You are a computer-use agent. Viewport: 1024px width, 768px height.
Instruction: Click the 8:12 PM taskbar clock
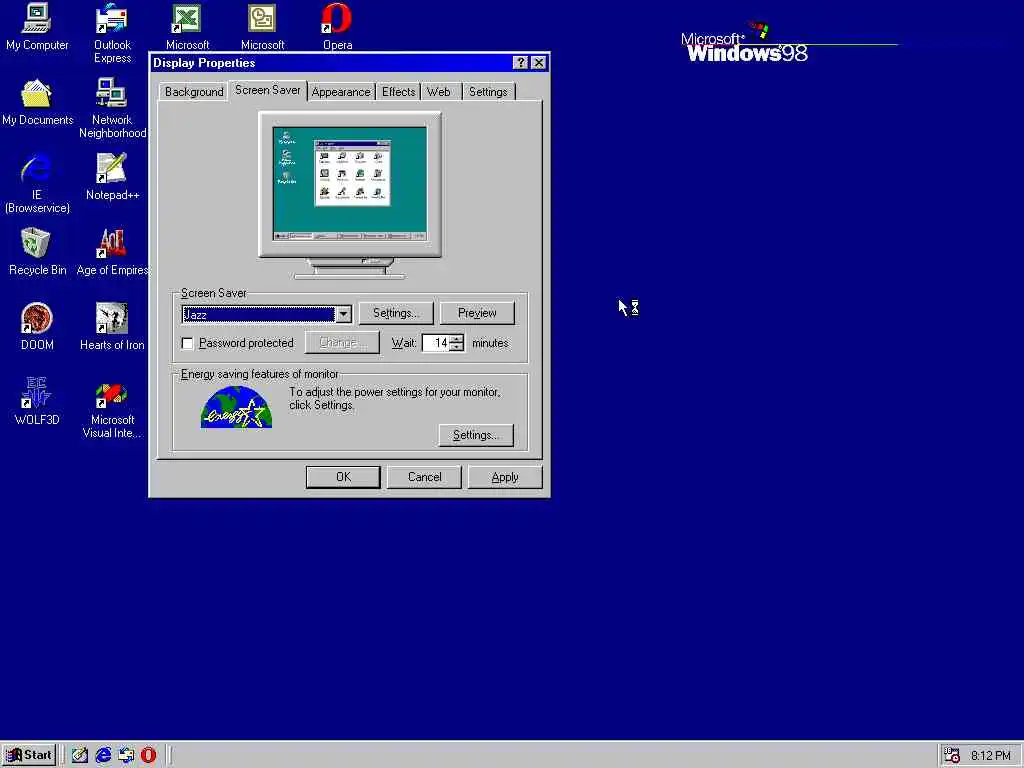(x=990, y=756)
